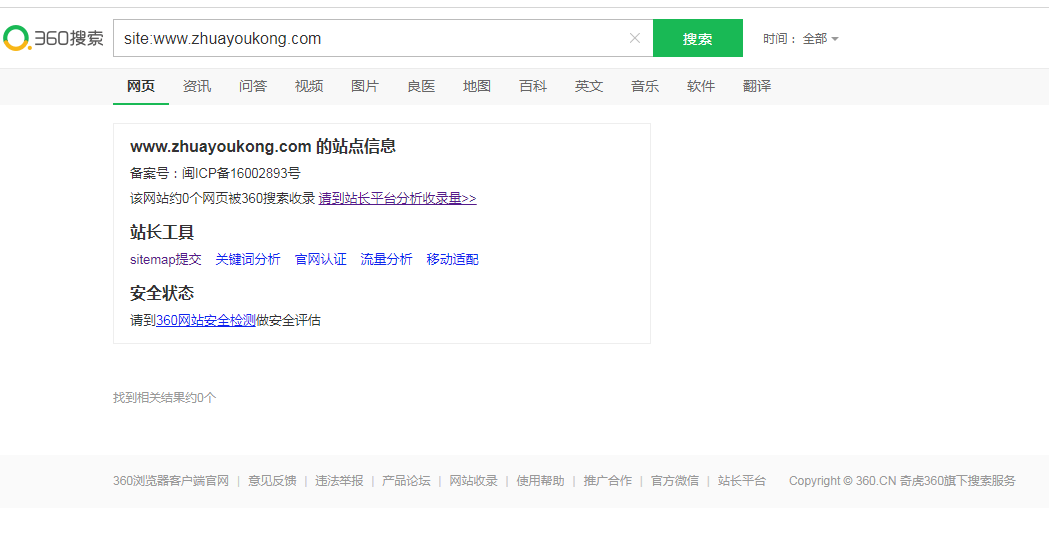Viewport: 1049px width, 560px height.
Task: Open the 图片 tab
Action: coord(365,86)
